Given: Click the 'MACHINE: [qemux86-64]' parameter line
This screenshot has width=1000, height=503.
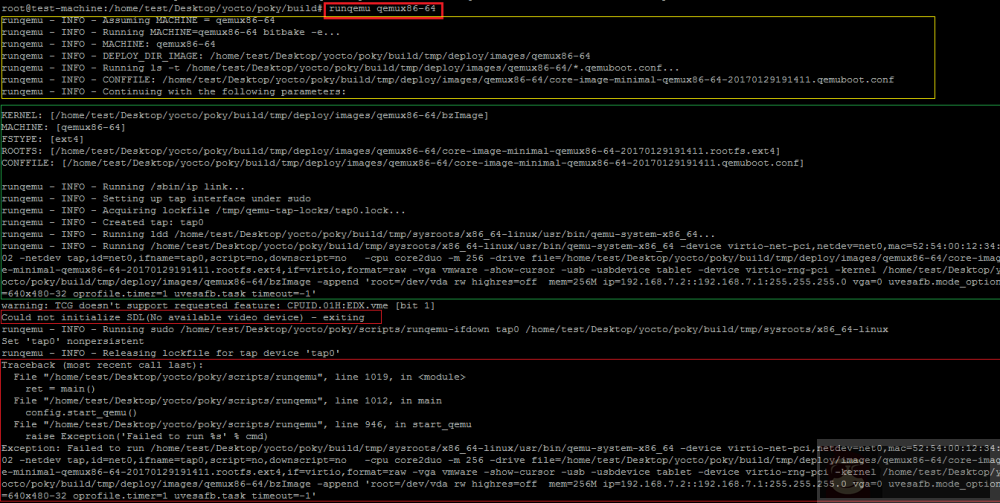Looking at the screenshot, I should point(64,128).
